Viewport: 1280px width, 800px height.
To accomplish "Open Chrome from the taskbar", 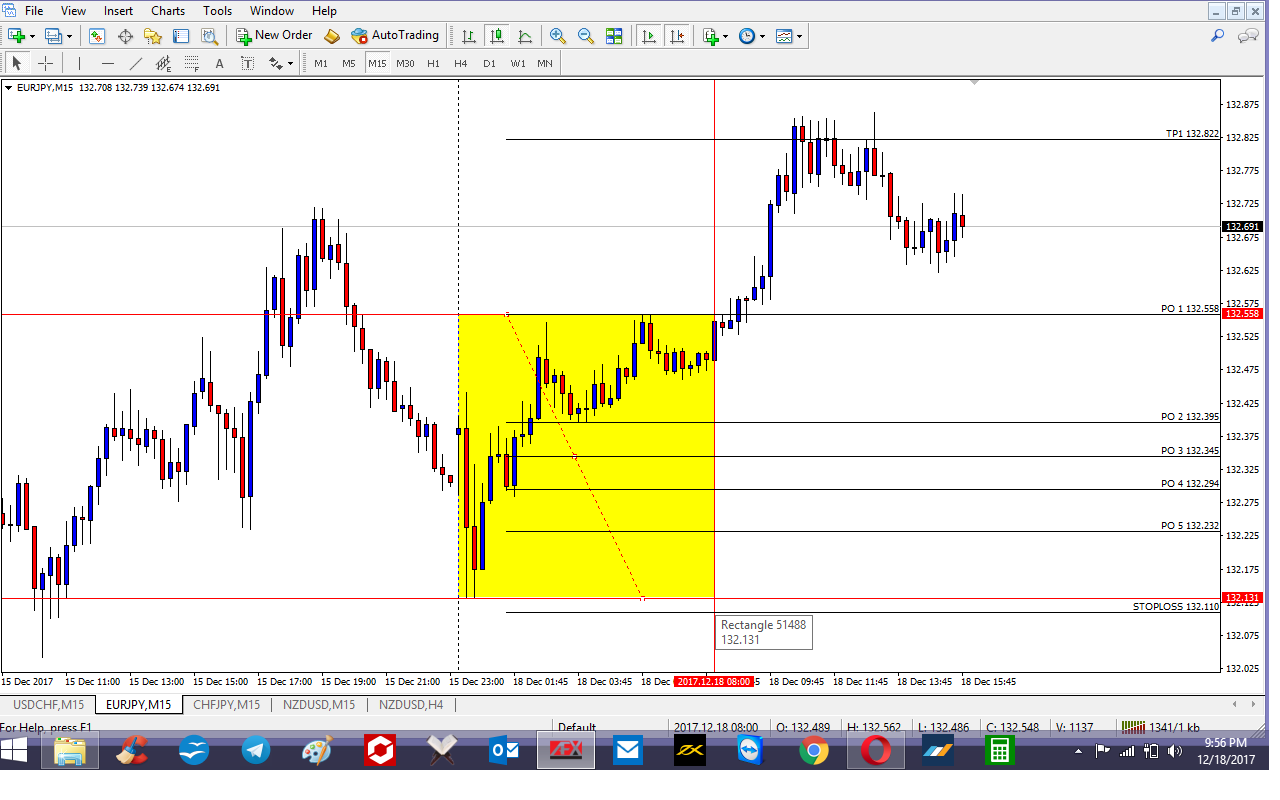I will tap(814, 750).
